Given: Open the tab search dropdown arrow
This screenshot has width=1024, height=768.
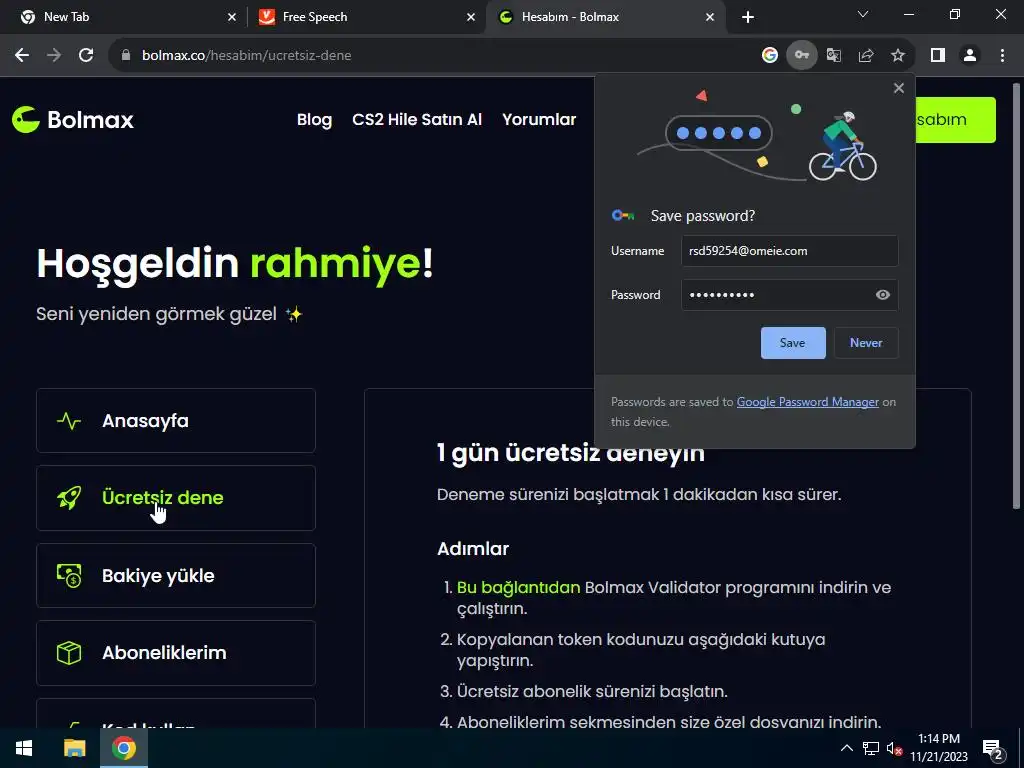Looking at the screenshot, I should coord(863,14).
